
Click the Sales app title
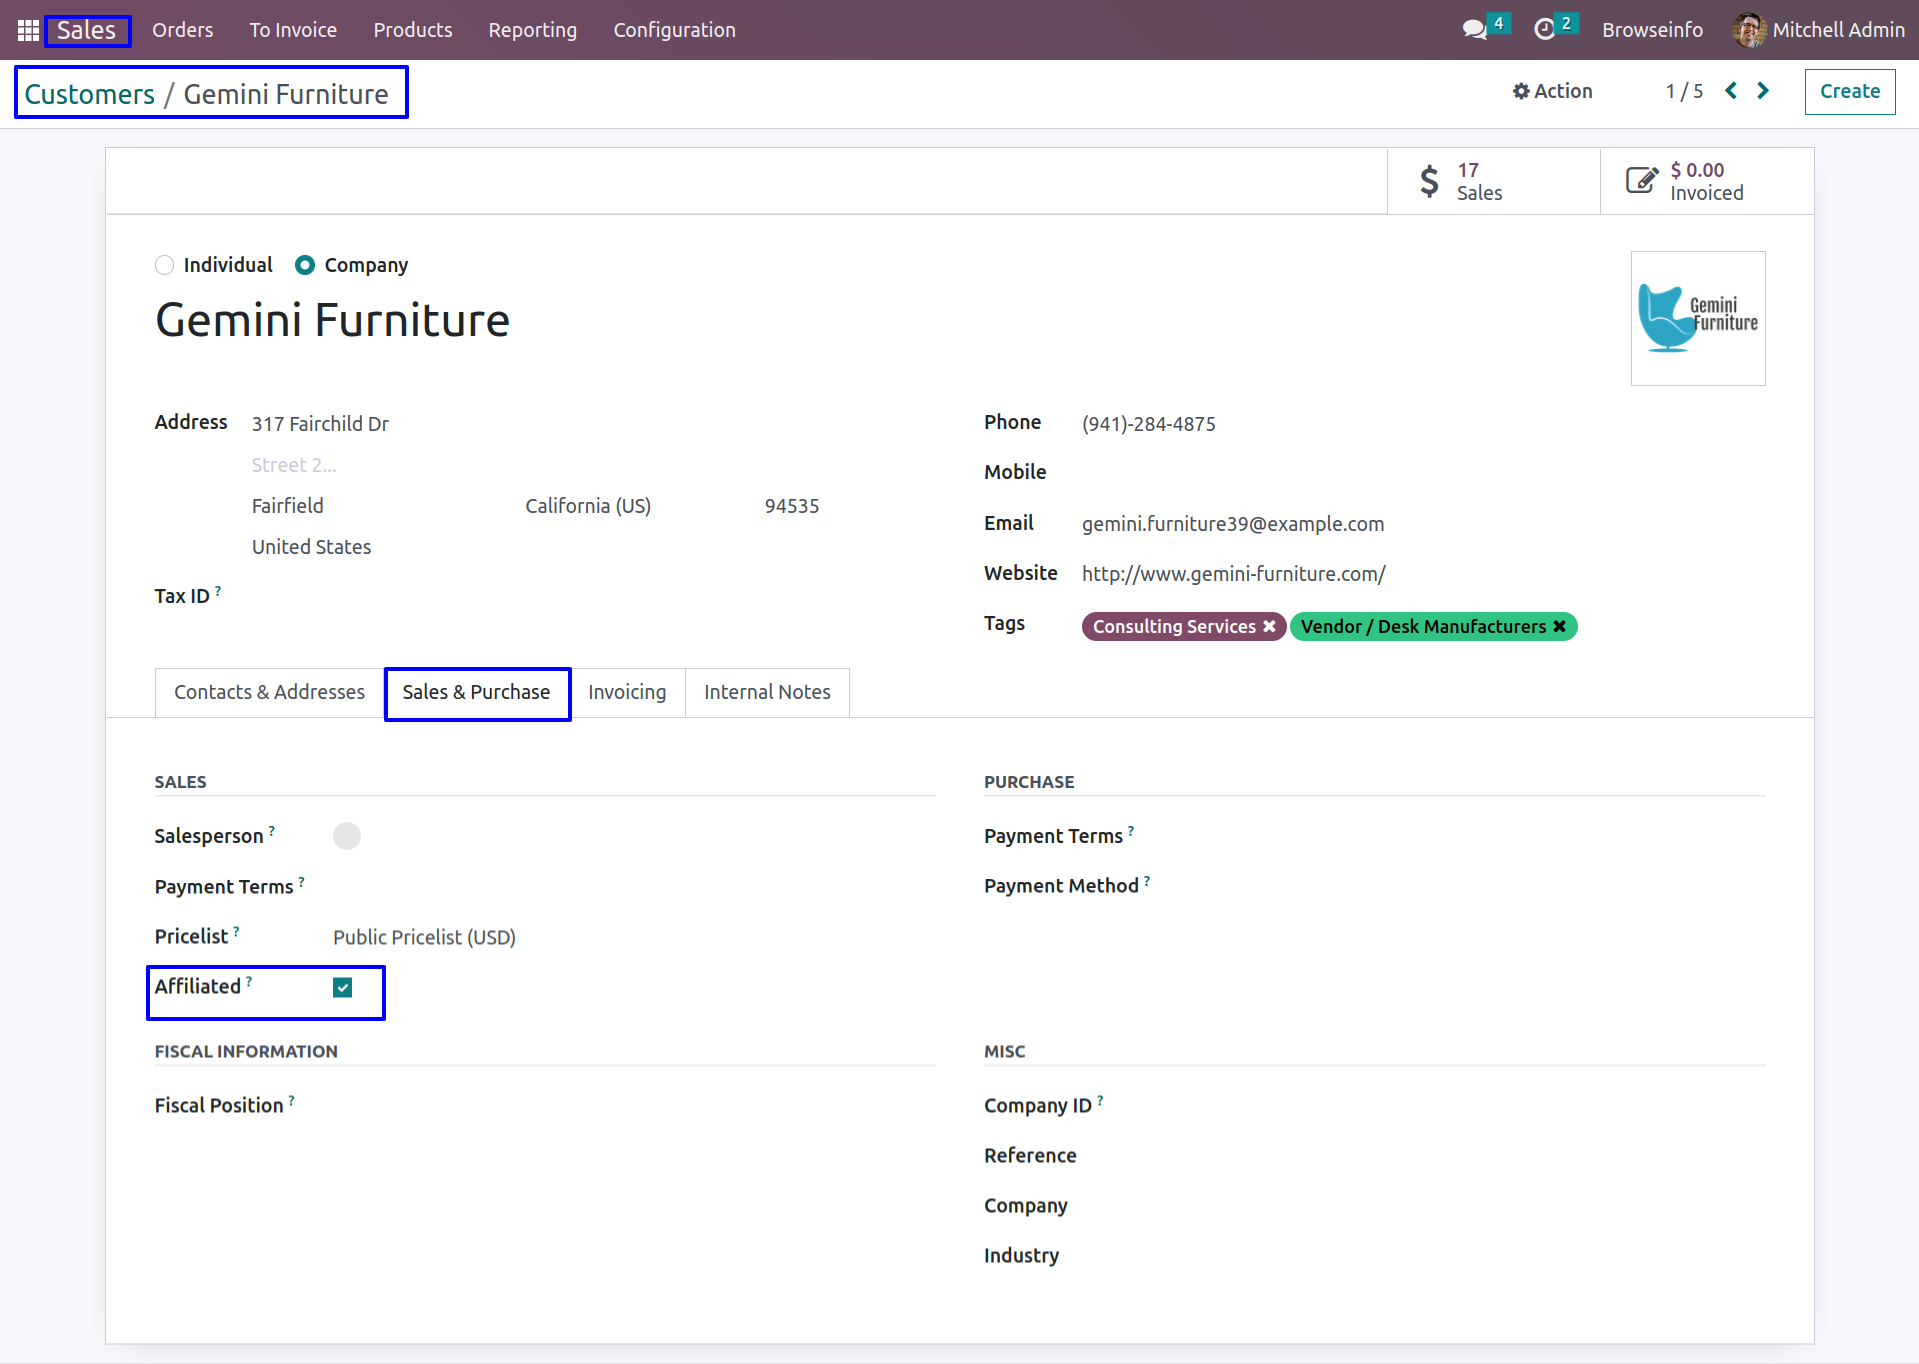86,30
